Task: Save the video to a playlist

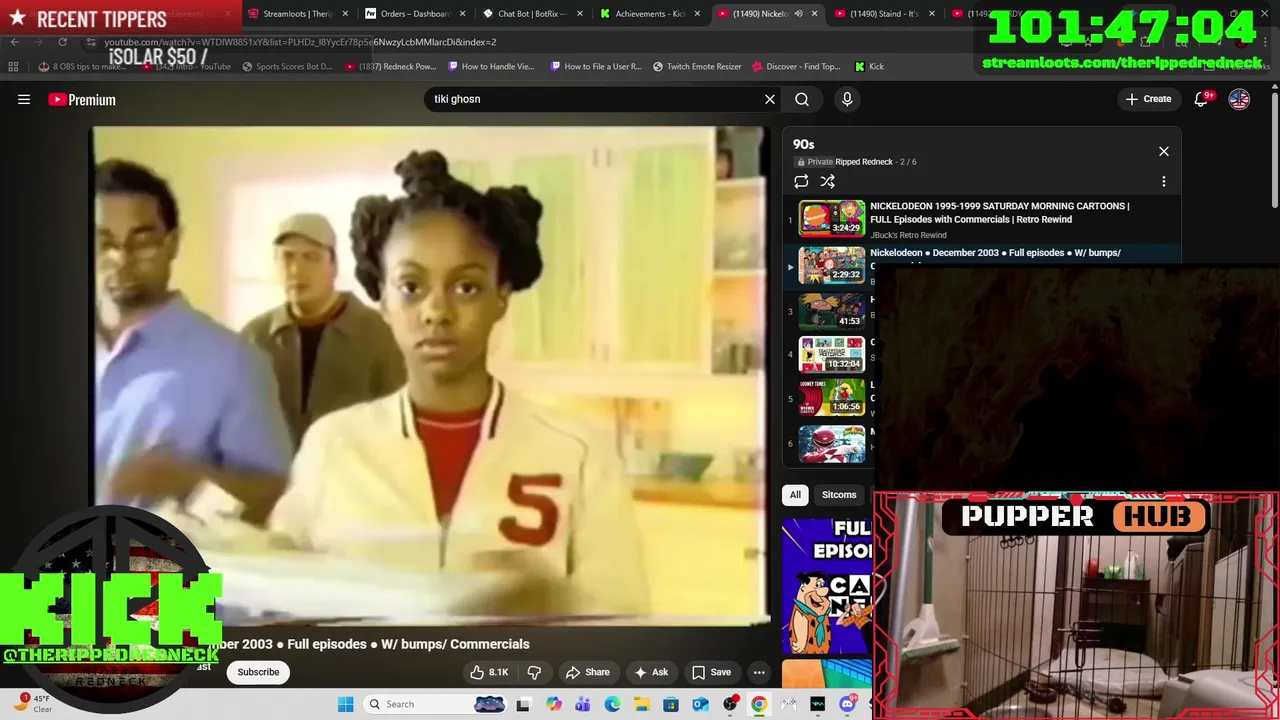Action: (712, 672)
